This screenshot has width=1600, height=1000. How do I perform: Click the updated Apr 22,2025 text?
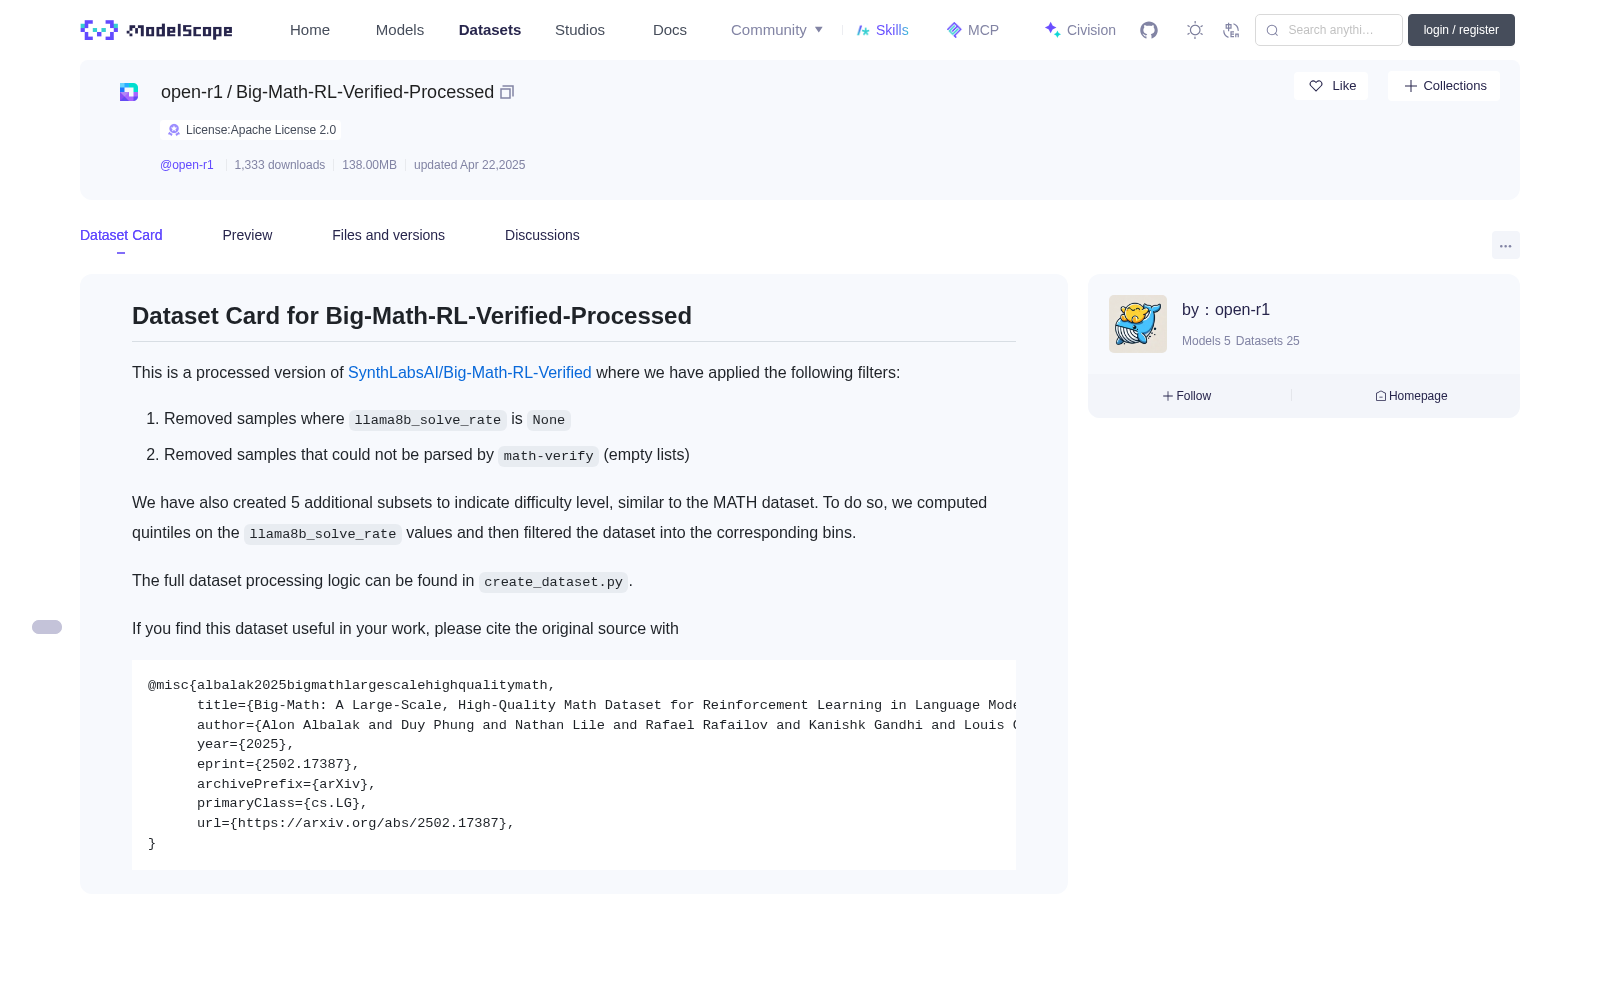click(x=470, y=165)
